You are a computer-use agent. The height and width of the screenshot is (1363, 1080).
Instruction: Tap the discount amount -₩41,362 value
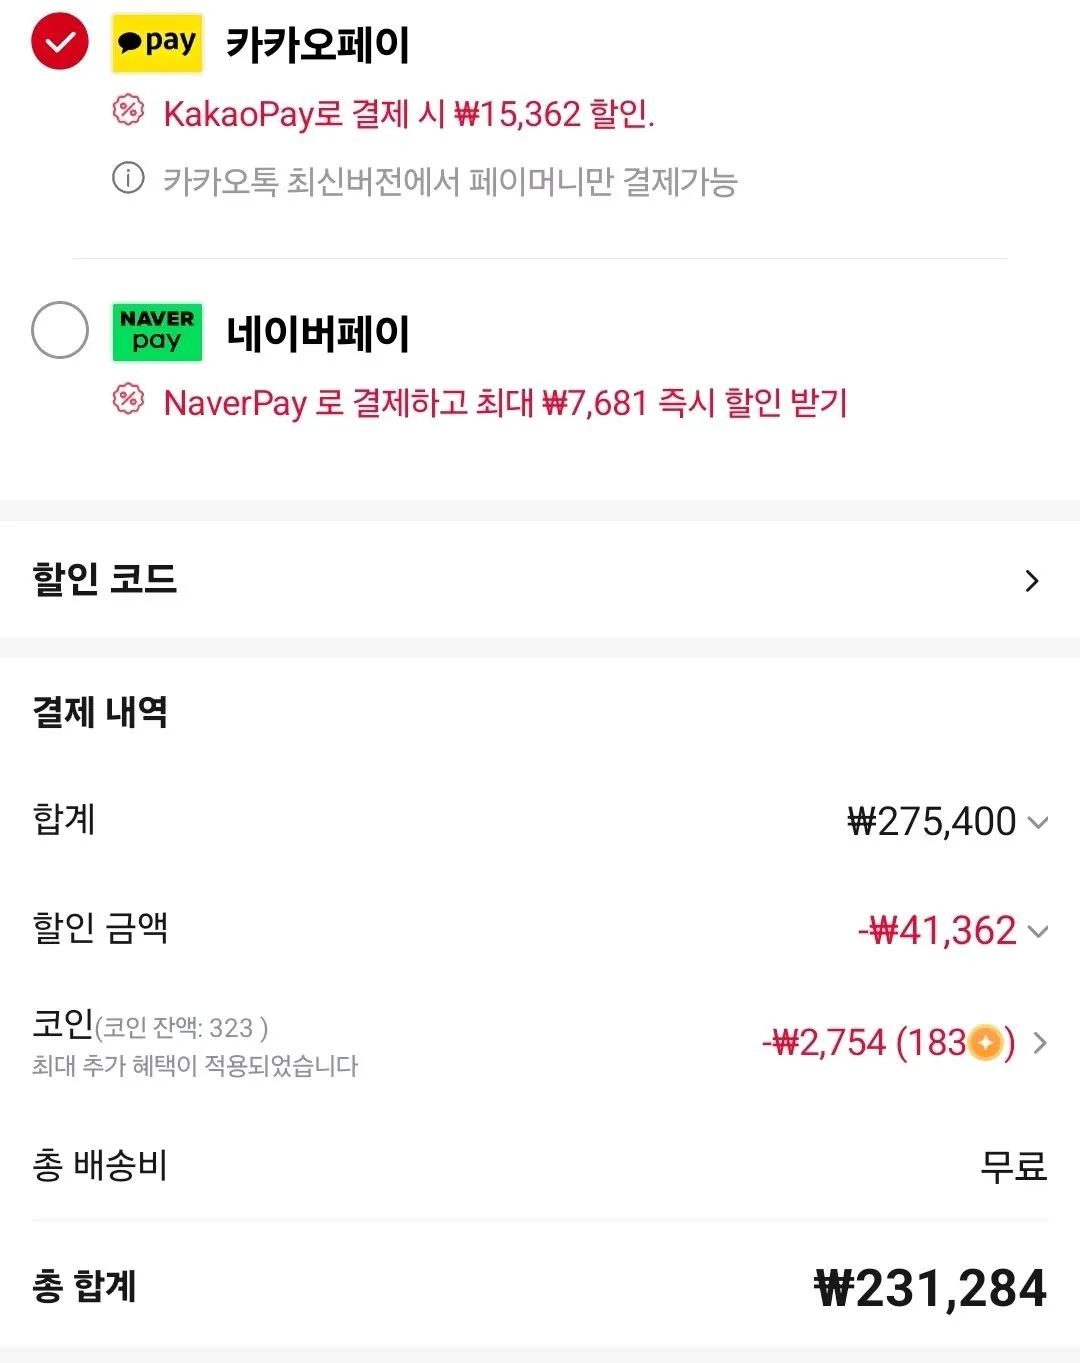coord(937,931)
